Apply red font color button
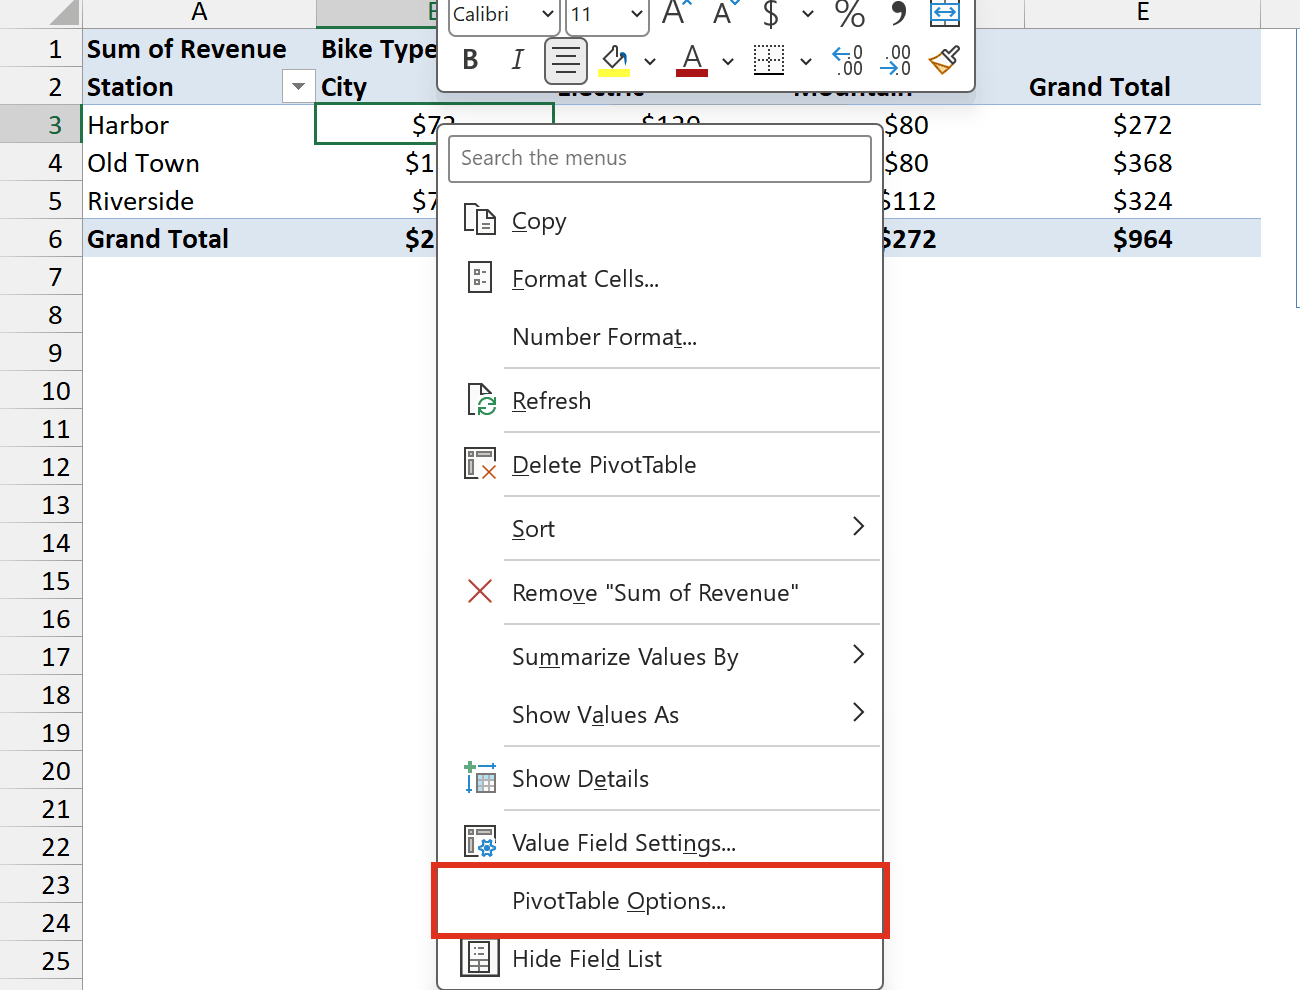The image size is (1300, 990). [x=692, y=60]
